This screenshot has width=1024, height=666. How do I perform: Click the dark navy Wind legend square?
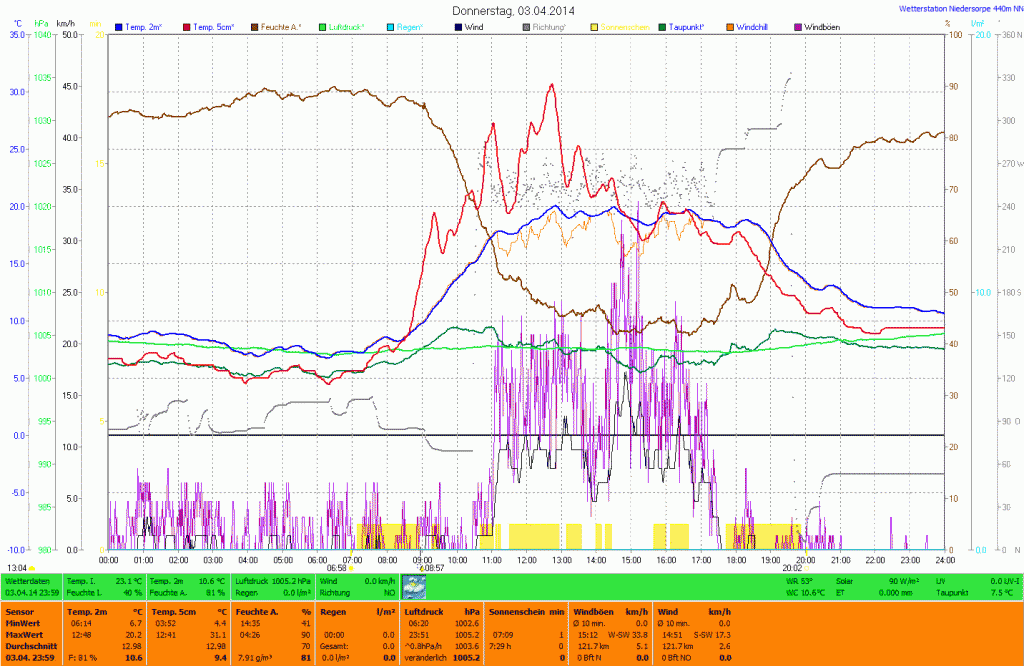(x=458, y=27)
